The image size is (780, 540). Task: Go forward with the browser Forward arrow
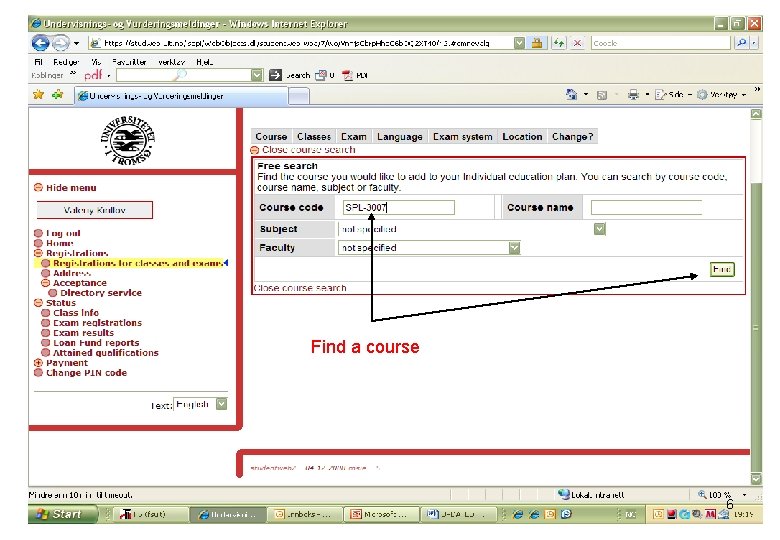click(61, 43)
